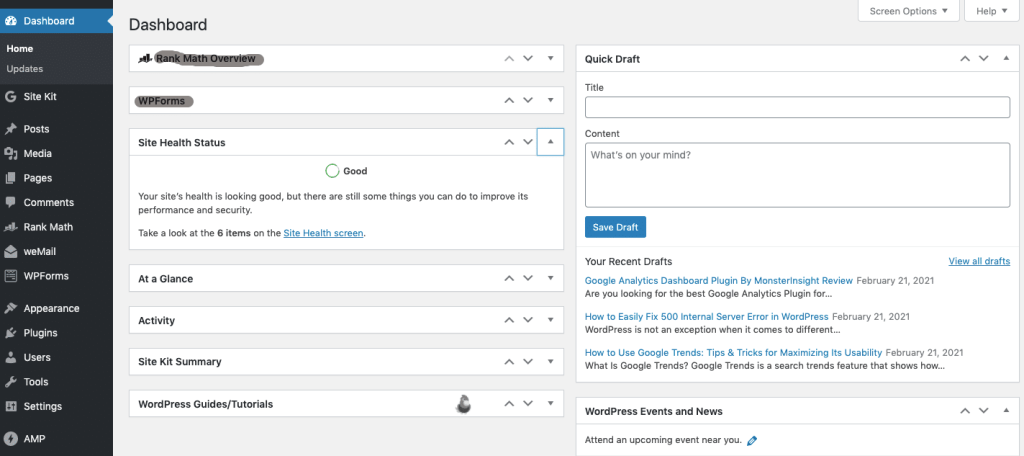Viewport: 1024px width, 456px height.
Task: Expand the At a Glance panel
Action: 551,278
